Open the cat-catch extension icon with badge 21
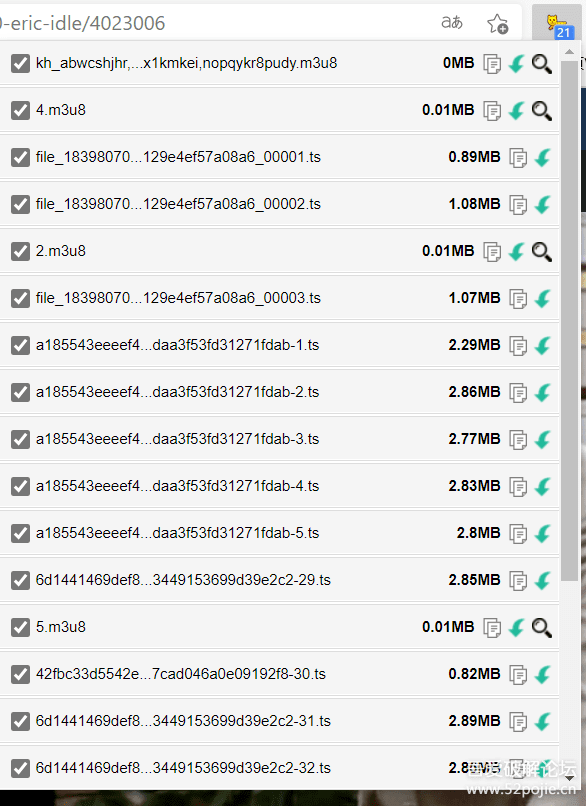The image size is (586, 806). (557, 24)
